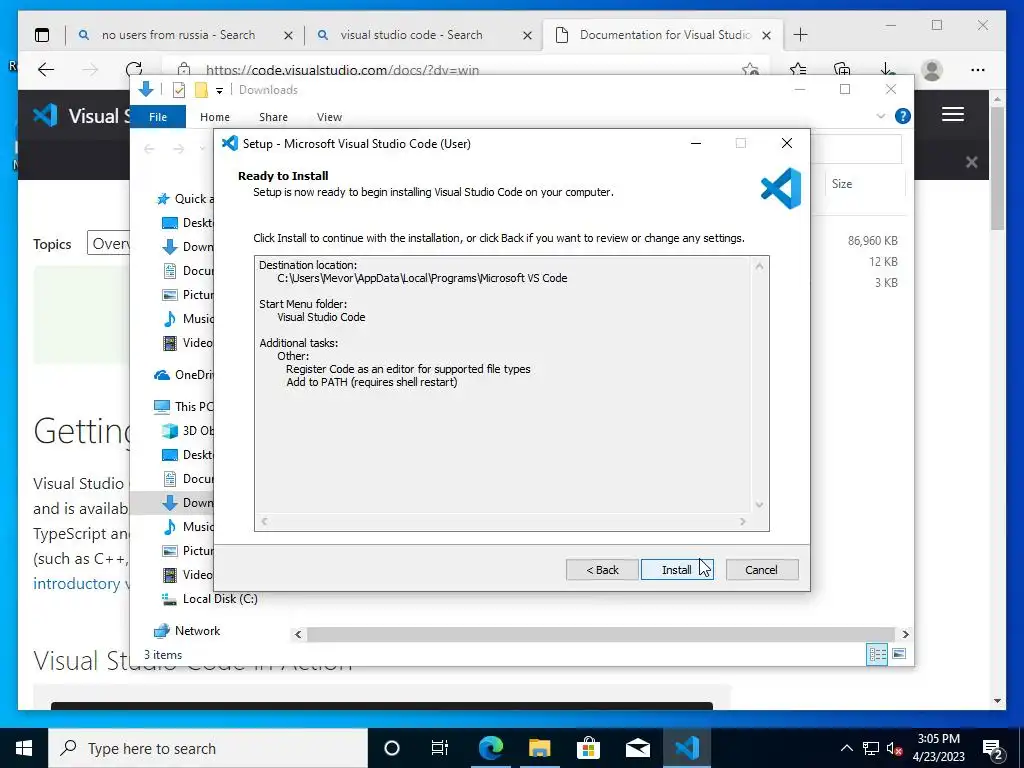1024x768 pixels.
Task: Open explorer Help question-mark icon
Action: 903,116
